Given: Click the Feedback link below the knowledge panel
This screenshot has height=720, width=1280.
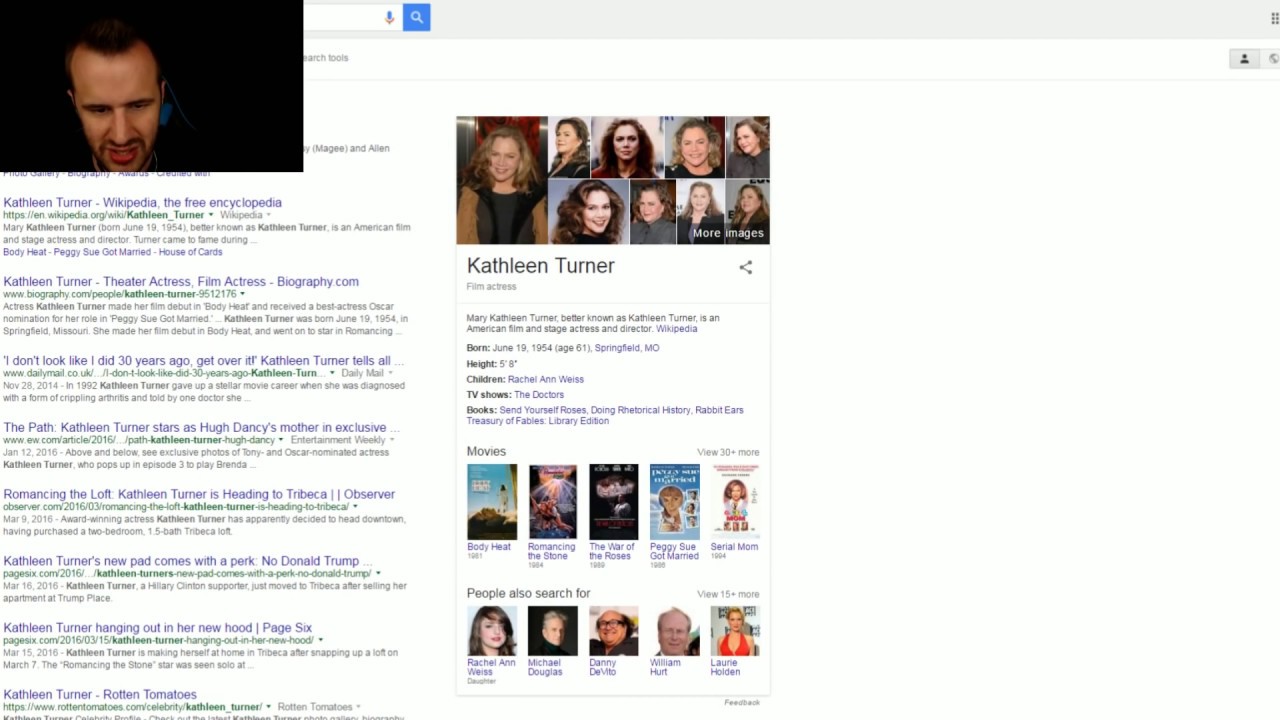Looking at the screenshot, I should pos(742,703).
